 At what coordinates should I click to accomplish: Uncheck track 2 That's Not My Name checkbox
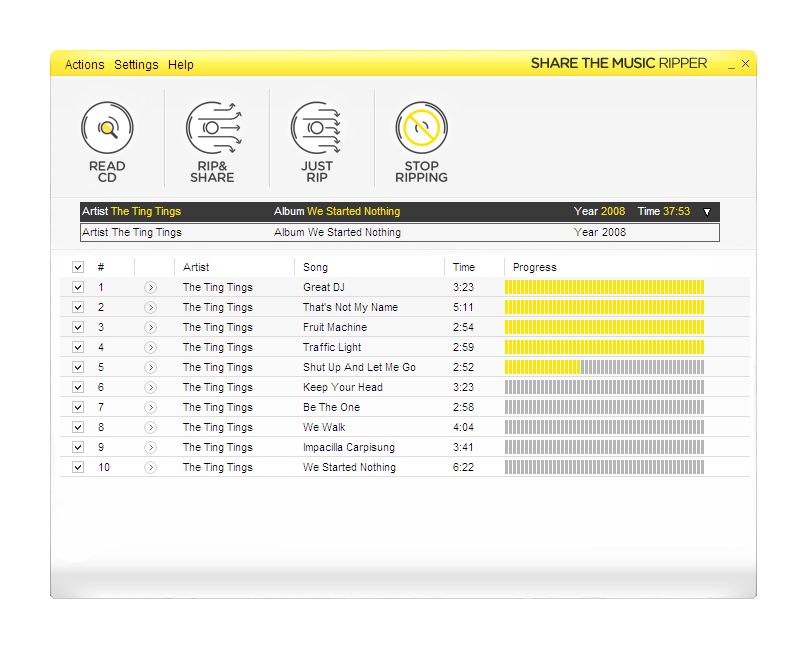click(78, 307)
